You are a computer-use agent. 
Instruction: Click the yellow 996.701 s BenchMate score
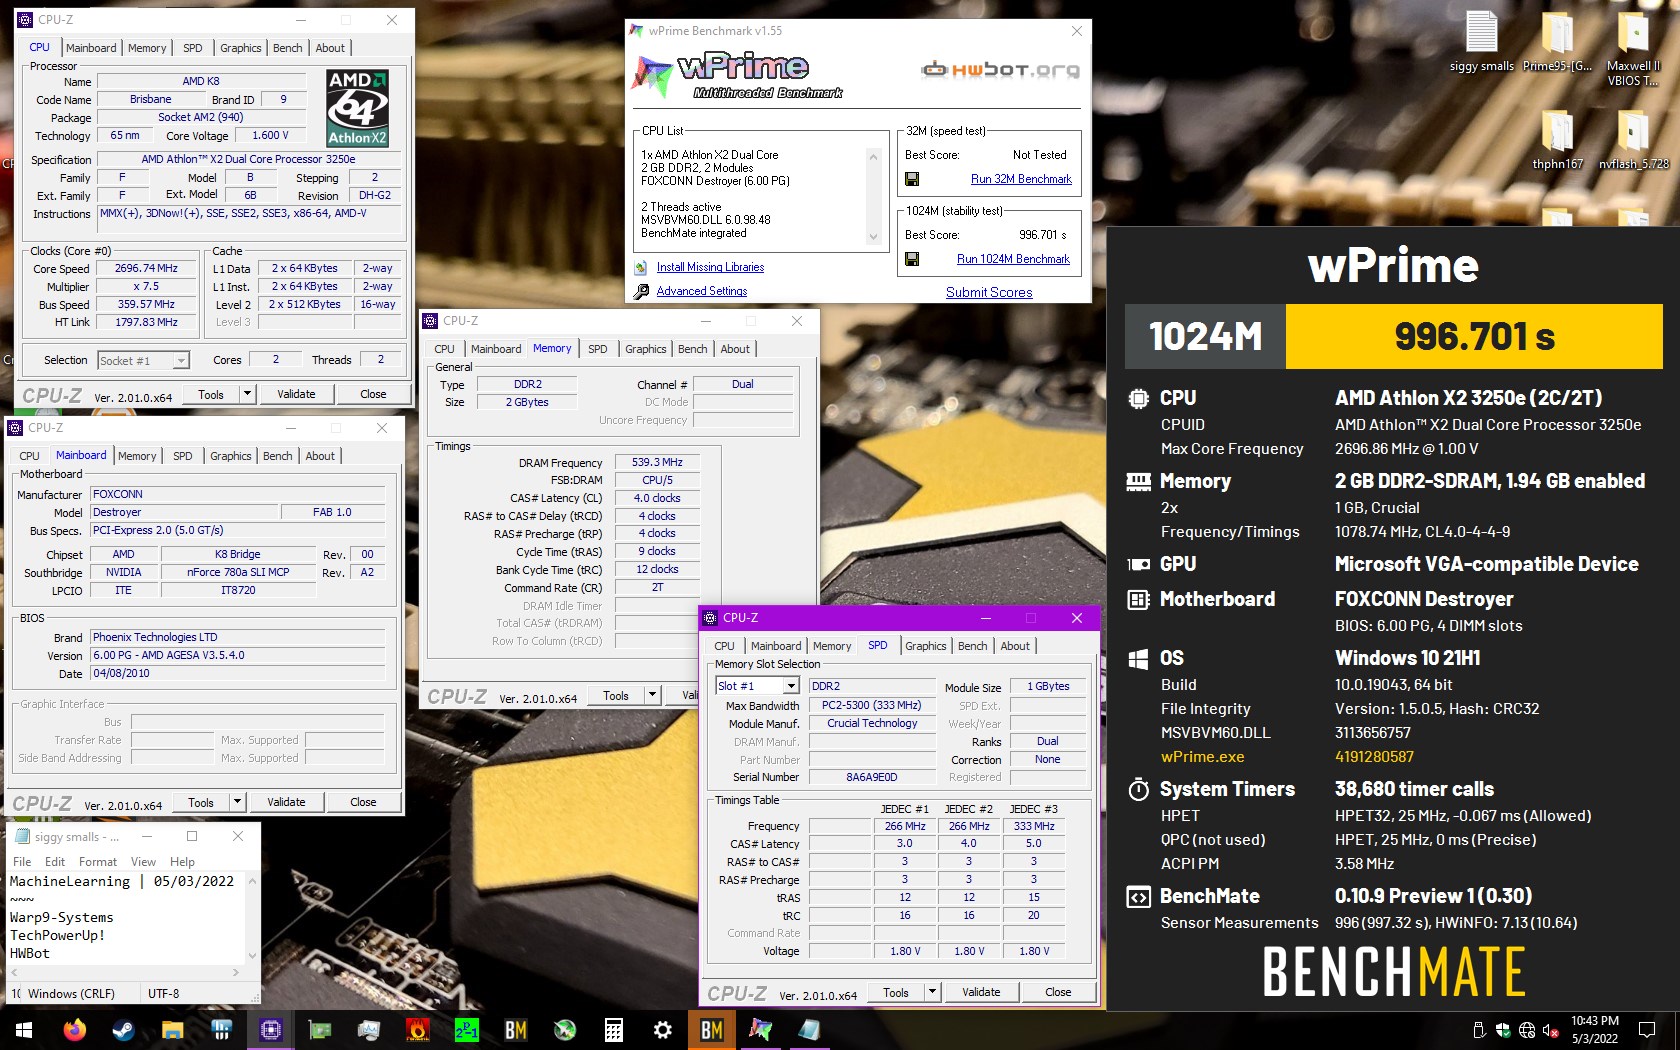[1474, 337]
